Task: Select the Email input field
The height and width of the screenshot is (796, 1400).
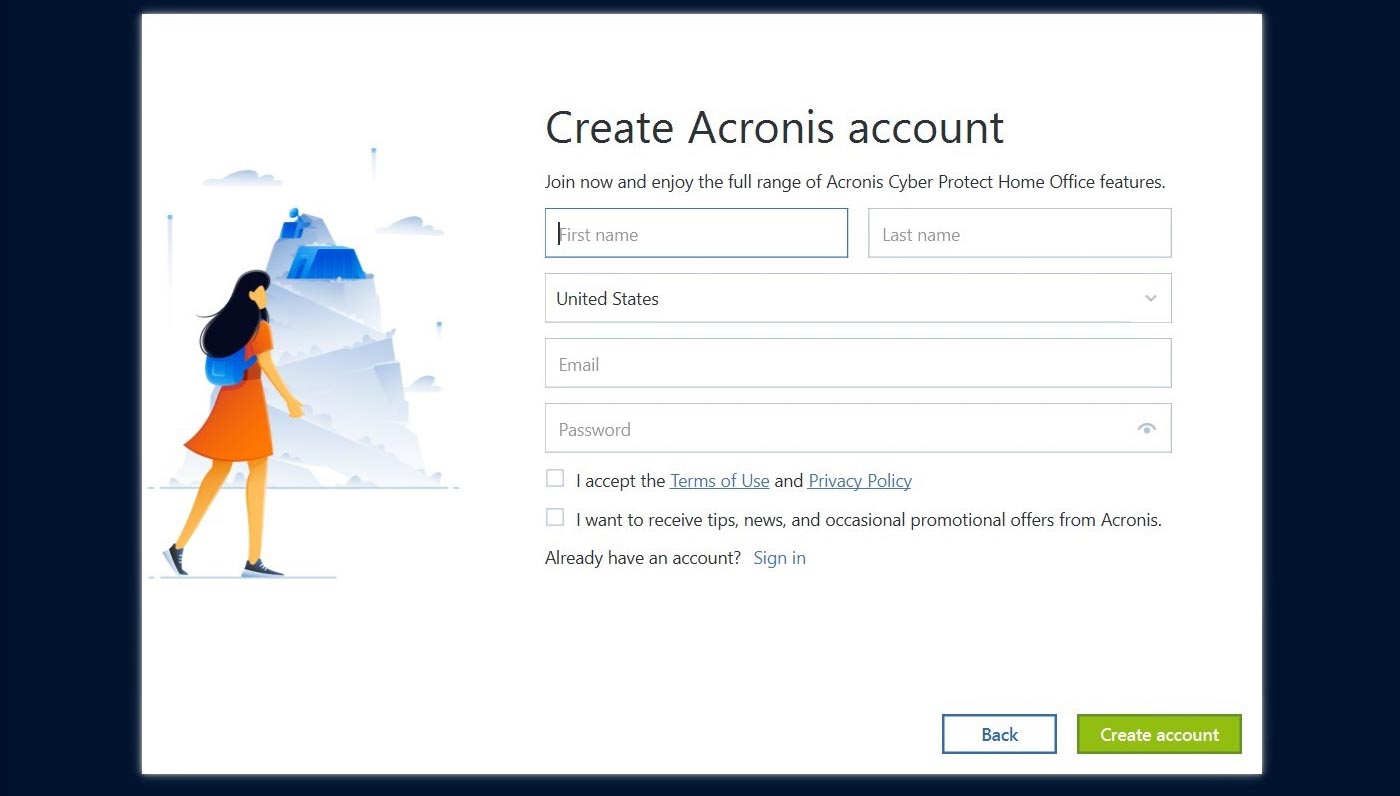Action: pyautogui.click(x=857, y=364)
